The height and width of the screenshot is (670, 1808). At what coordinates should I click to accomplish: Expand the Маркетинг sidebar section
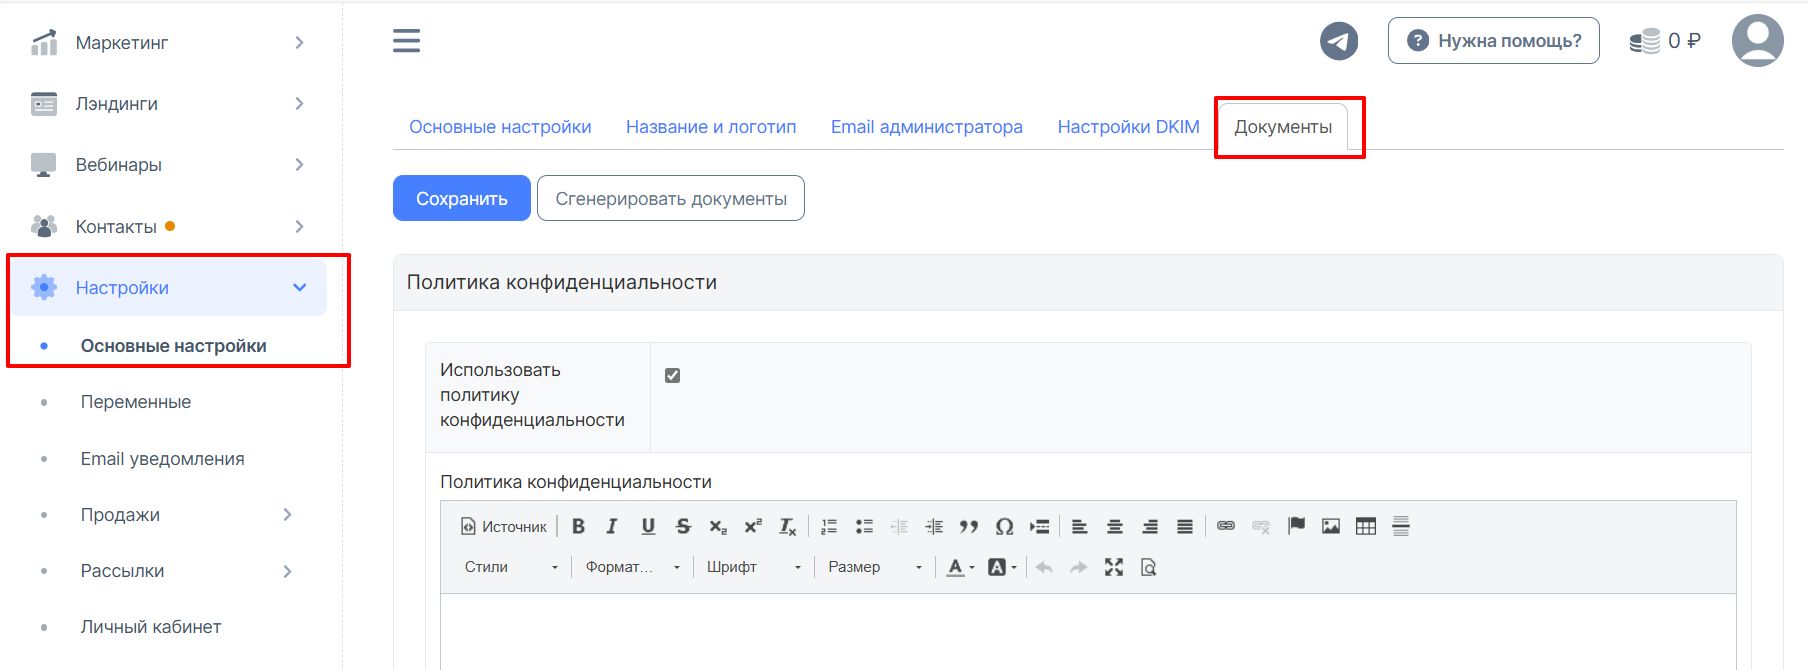pos(168,43)
